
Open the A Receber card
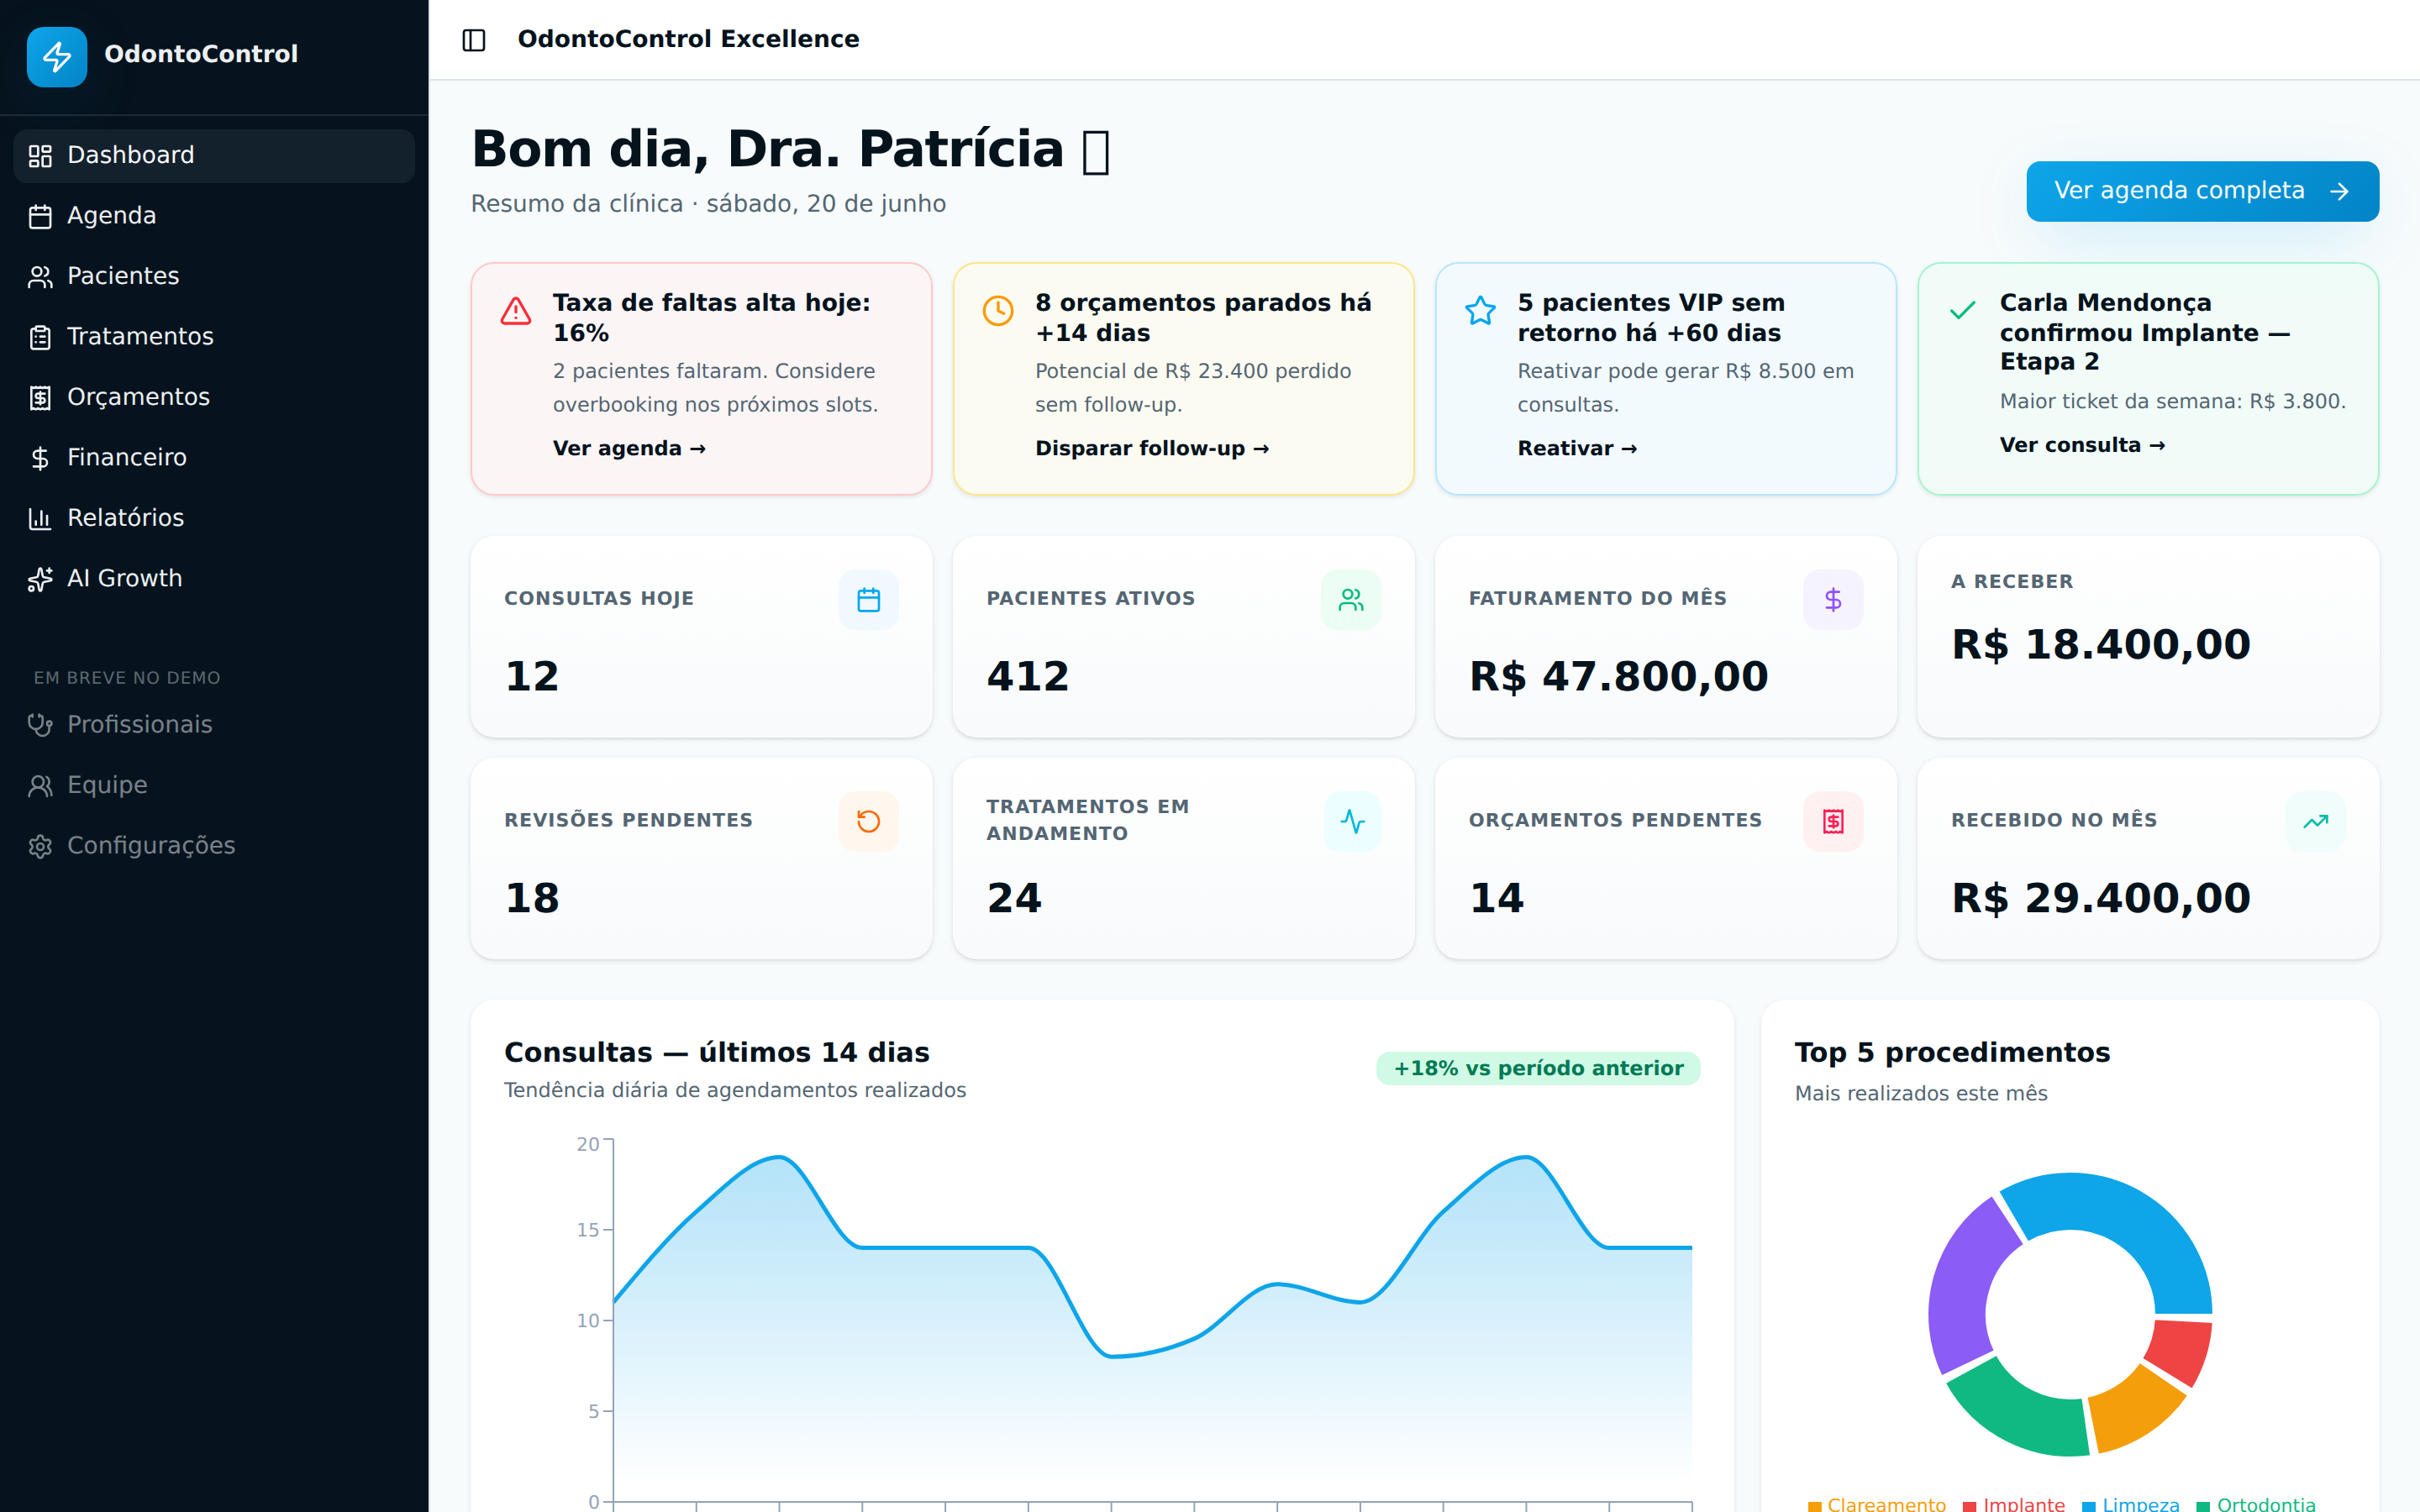[2148, 637]
